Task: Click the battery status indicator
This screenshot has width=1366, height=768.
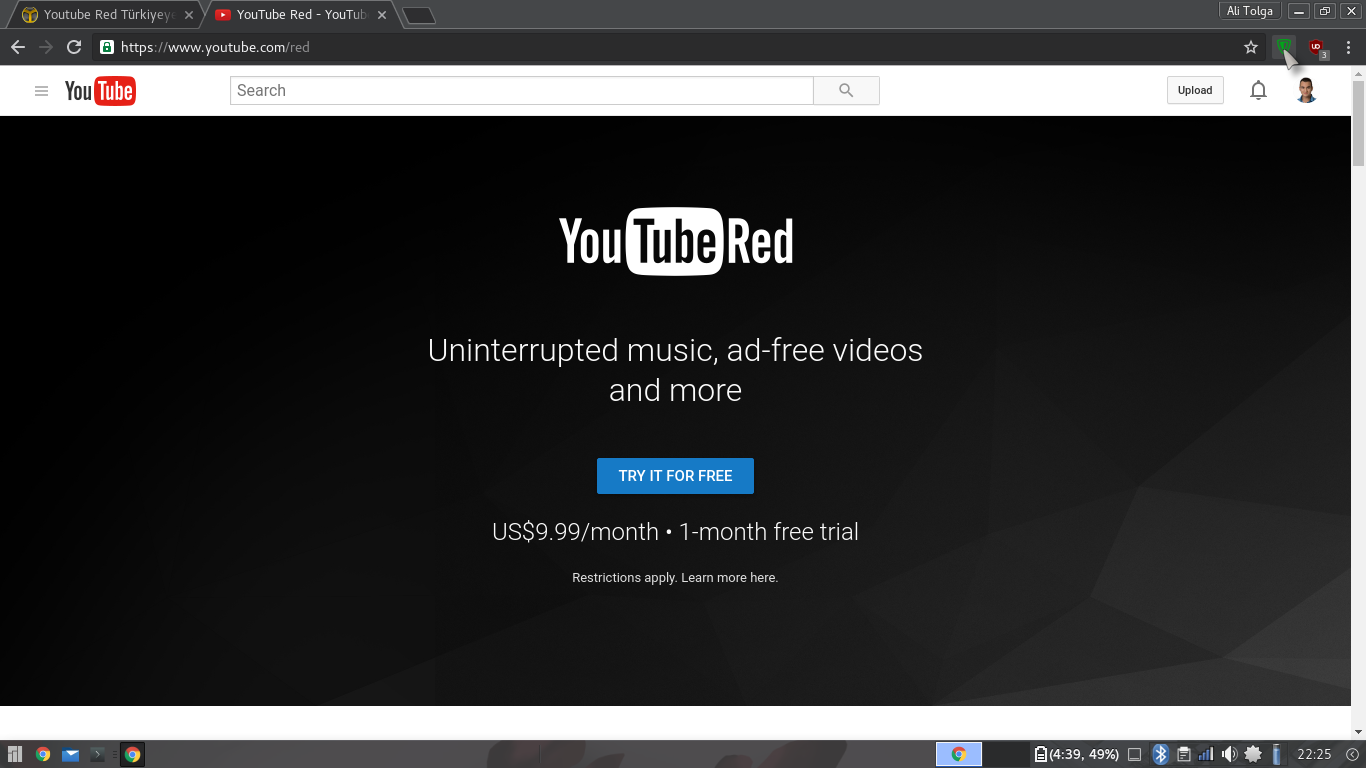Action: point(1077,754)
